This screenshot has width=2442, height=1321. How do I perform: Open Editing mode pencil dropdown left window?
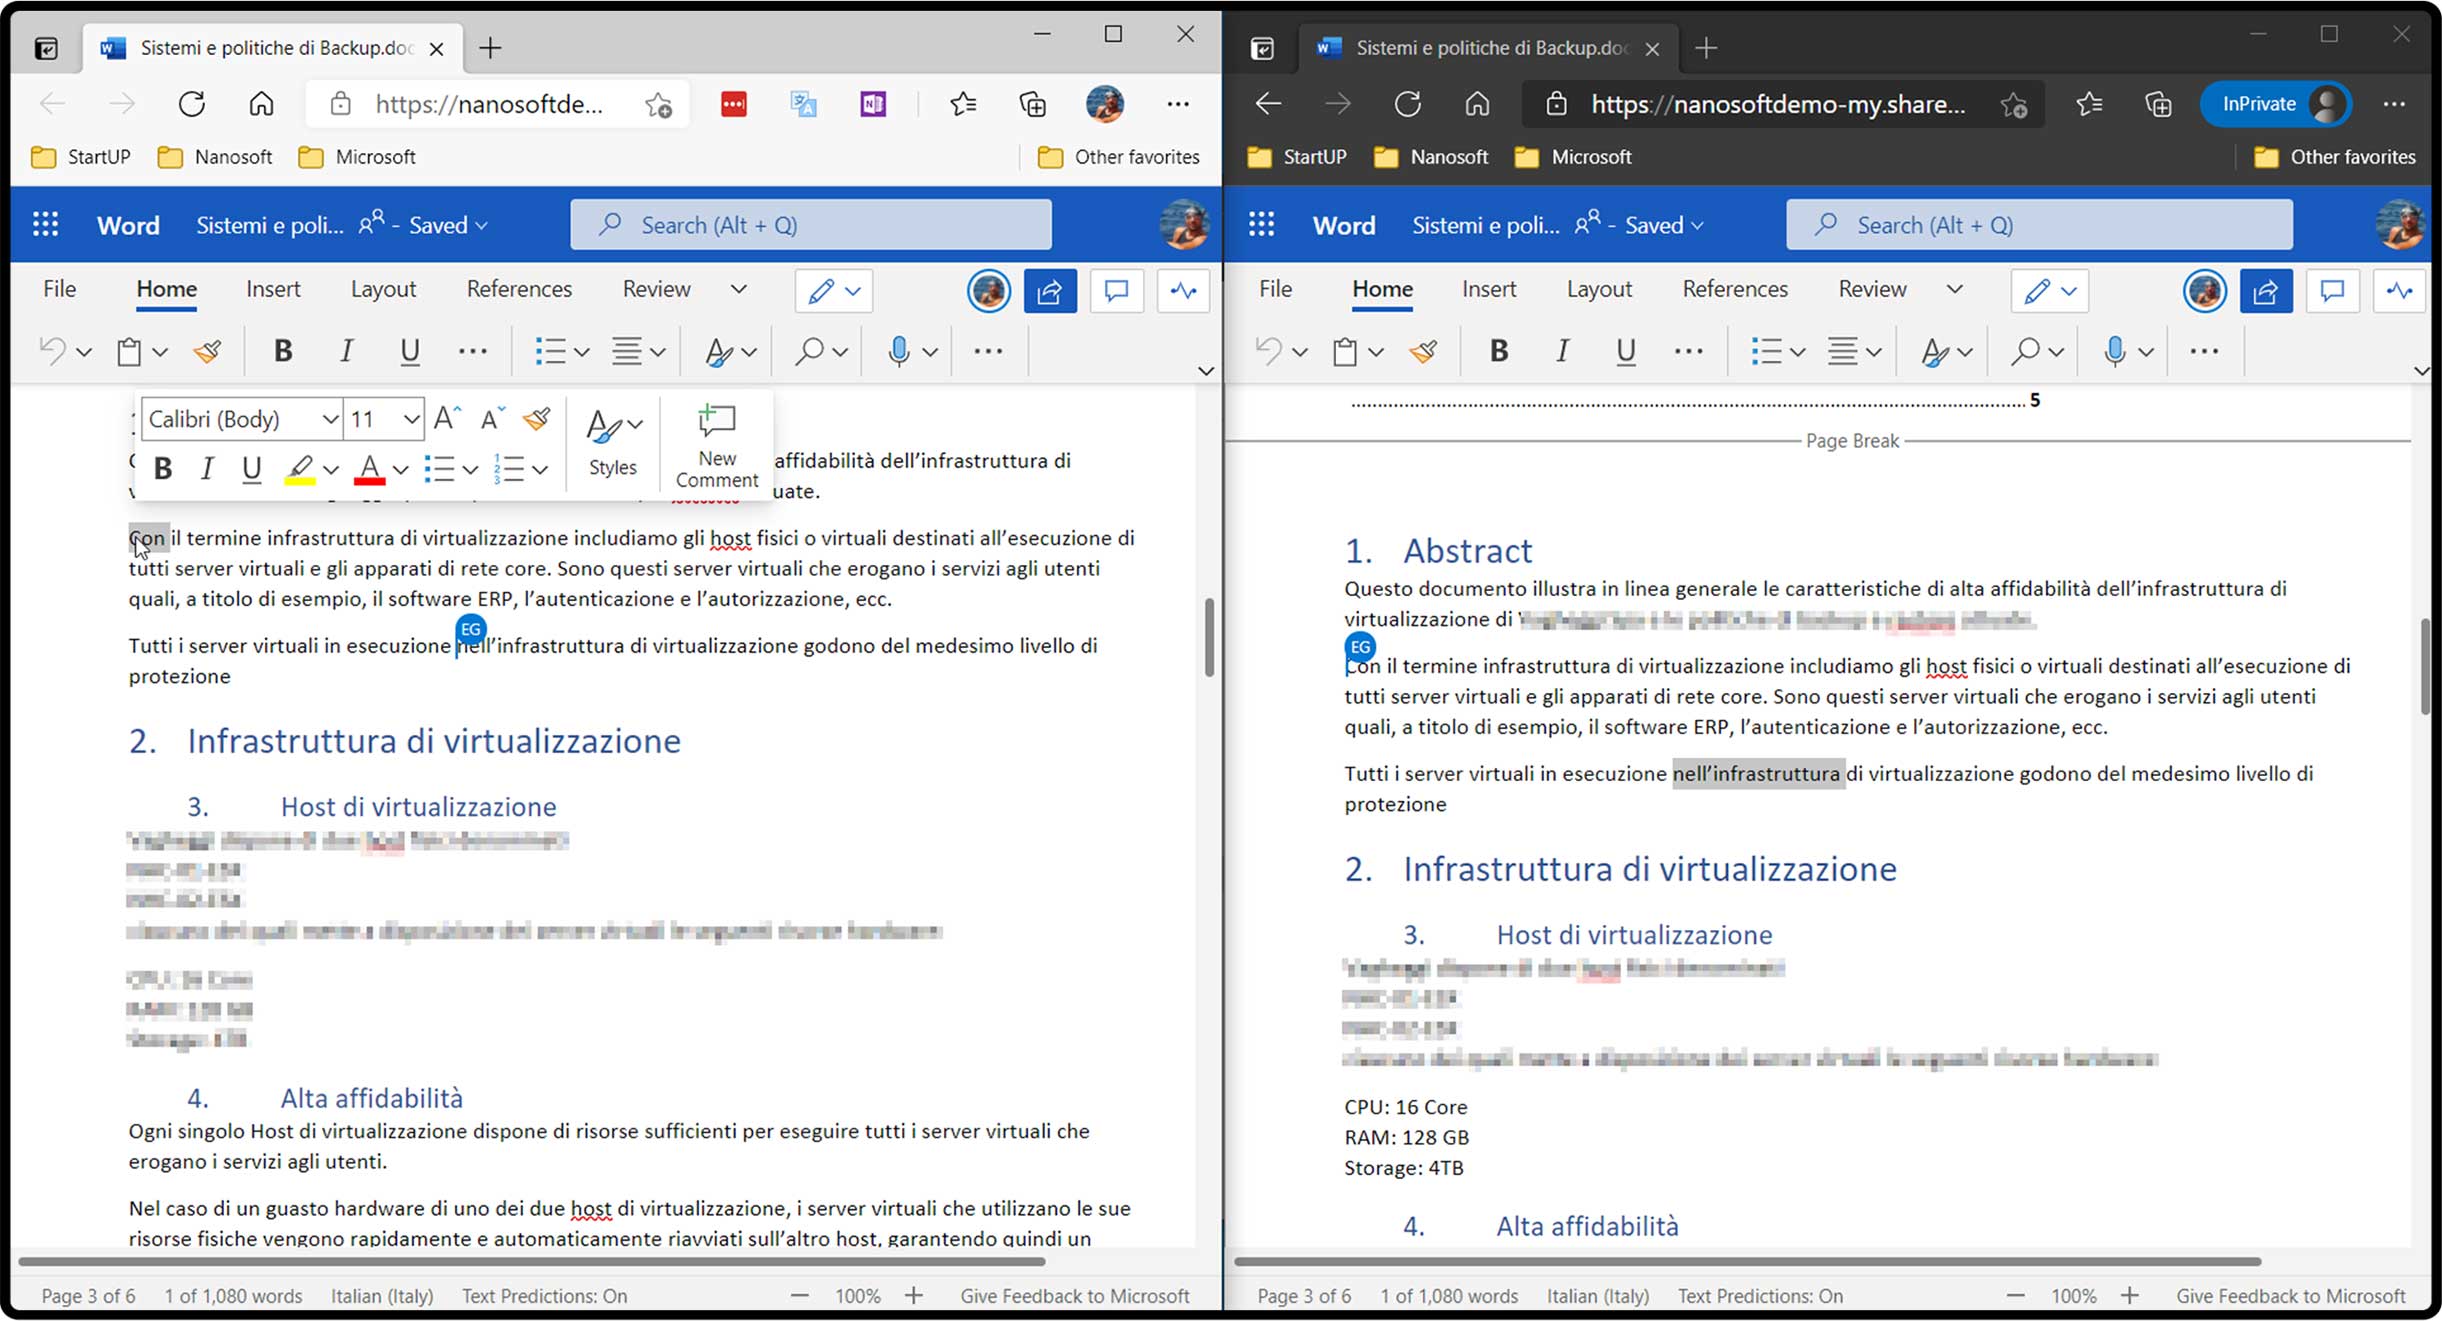(x=834, y=291)
